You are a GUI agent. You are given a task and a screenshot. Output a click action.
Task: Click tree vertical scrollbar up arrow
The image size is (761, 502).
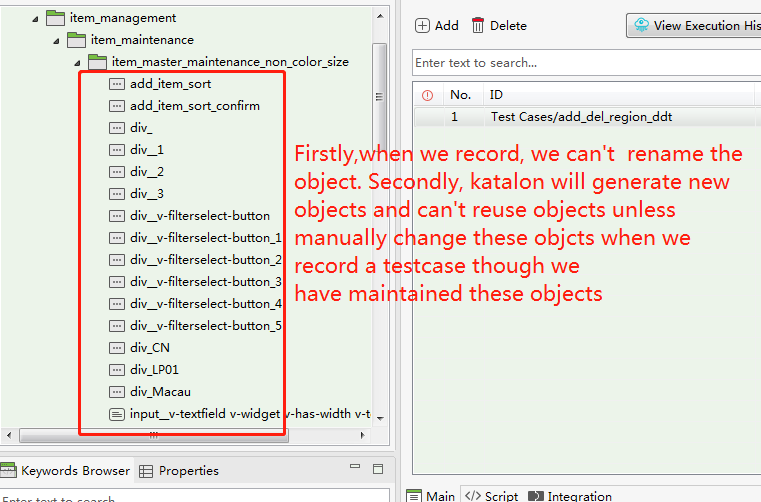(380, 17)
